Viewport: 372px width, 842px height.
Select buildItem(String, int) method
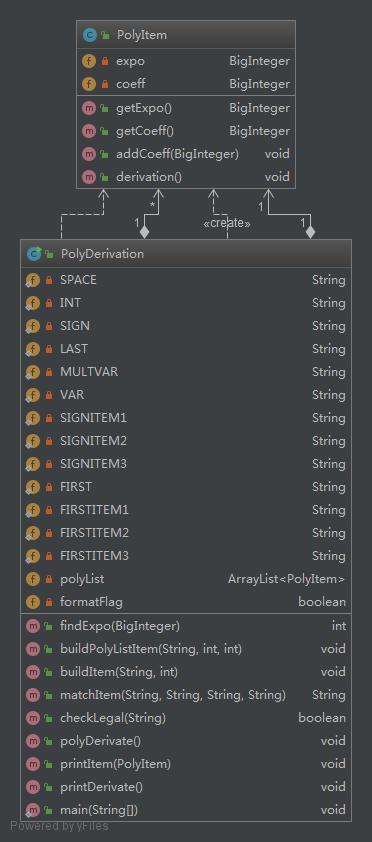coord(186,672)
